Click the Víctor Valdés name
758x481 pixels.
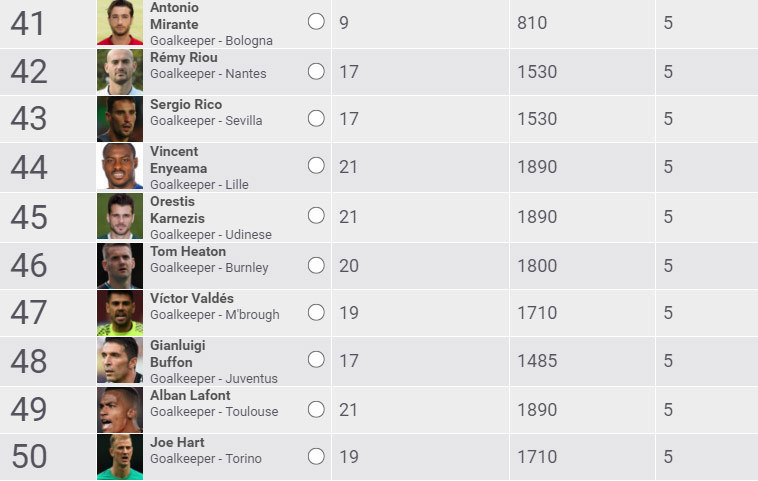(193, 298)
